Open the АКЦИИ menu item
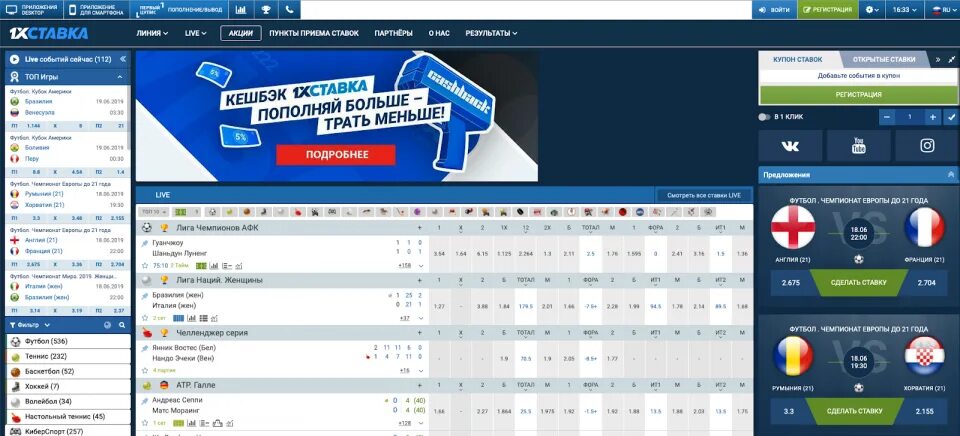The height and width of the screenshot is (436, 960). click(241, 33)
